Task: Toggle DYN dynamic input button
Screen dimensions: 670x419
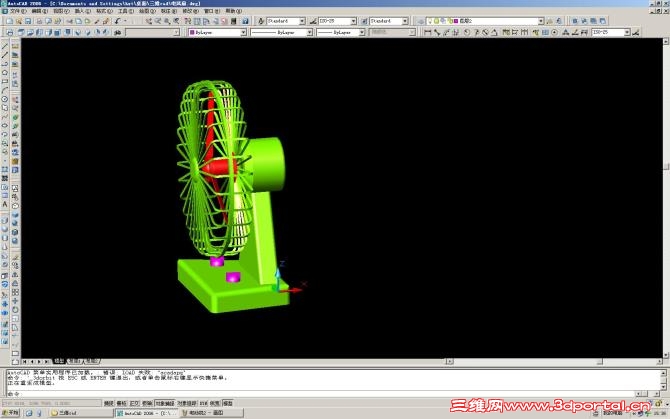Action: point(203,403)
